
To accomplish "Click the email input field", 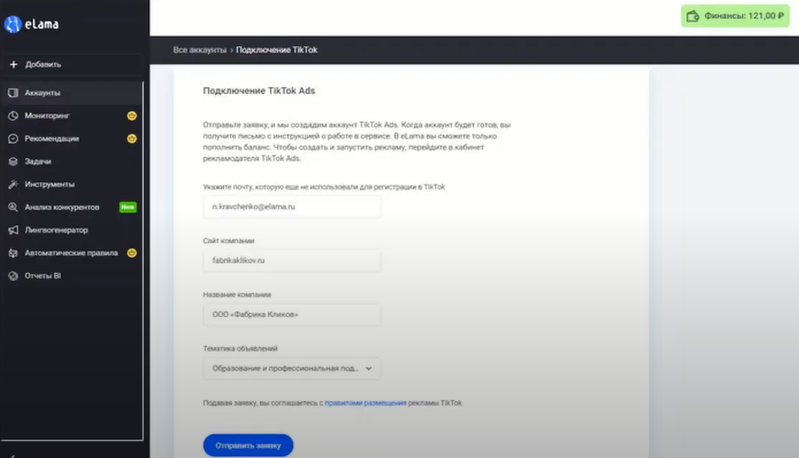I will point(291,207).
